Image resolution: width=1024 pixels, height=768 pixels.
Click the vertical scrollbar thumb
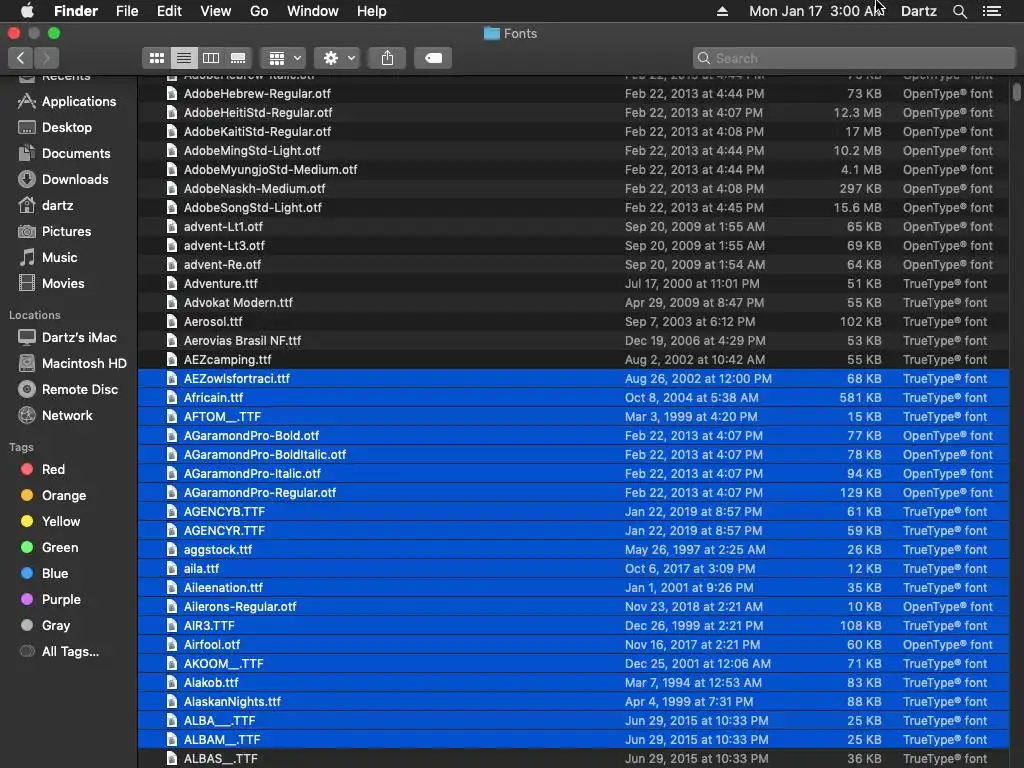coord(1017,90)
